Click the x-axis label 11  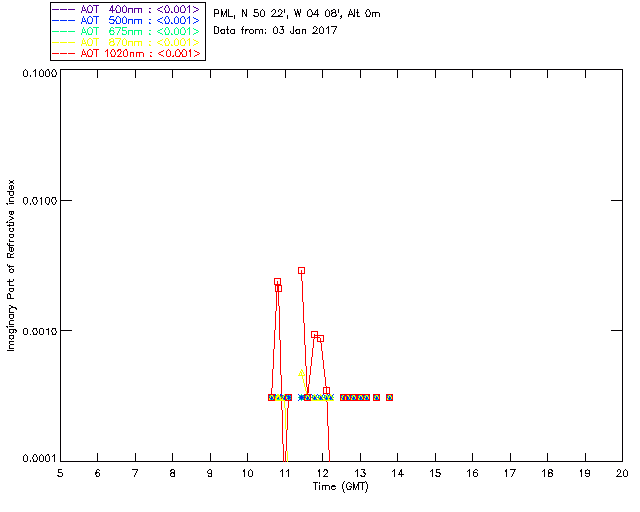(x=285, y=473)
